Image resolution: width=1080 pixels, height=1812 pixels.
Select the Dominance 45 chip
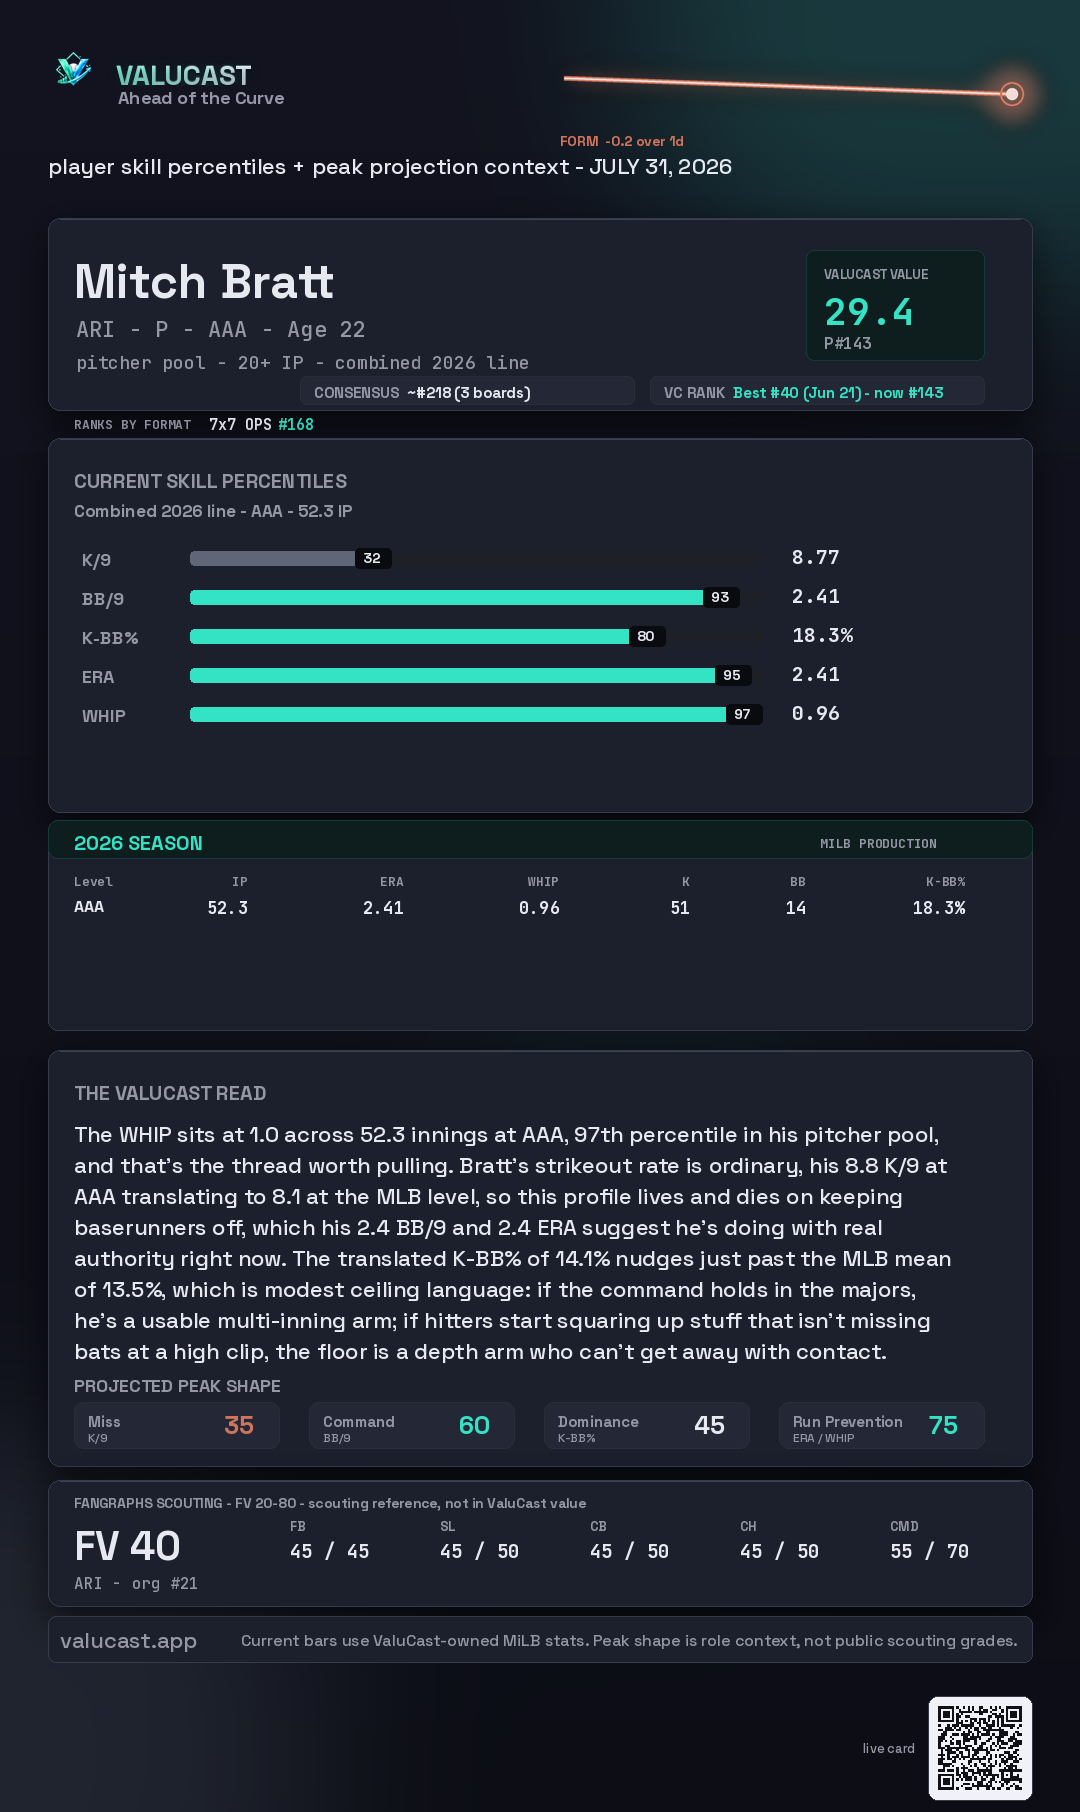[647, 1425]
